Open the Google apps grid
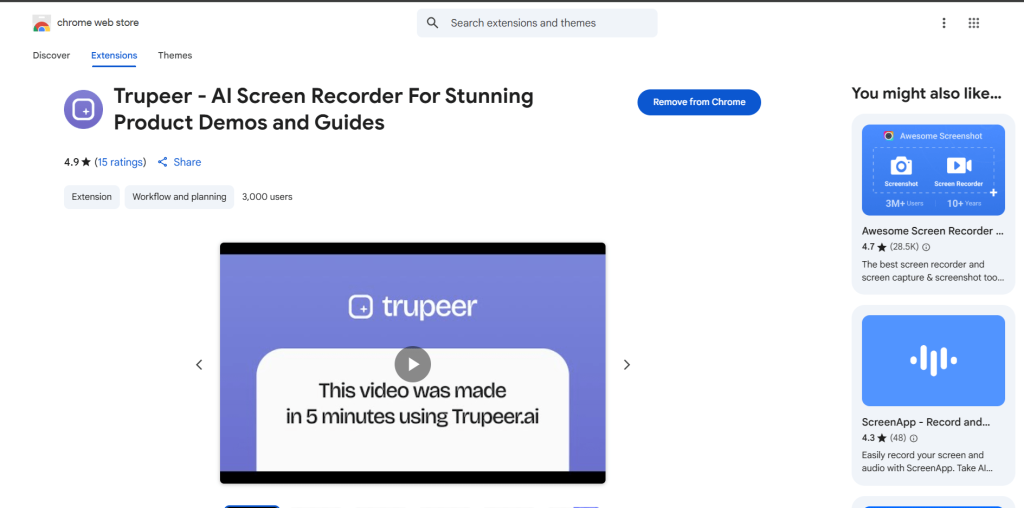Screen dimensions: 1024x508 (974, 23)
